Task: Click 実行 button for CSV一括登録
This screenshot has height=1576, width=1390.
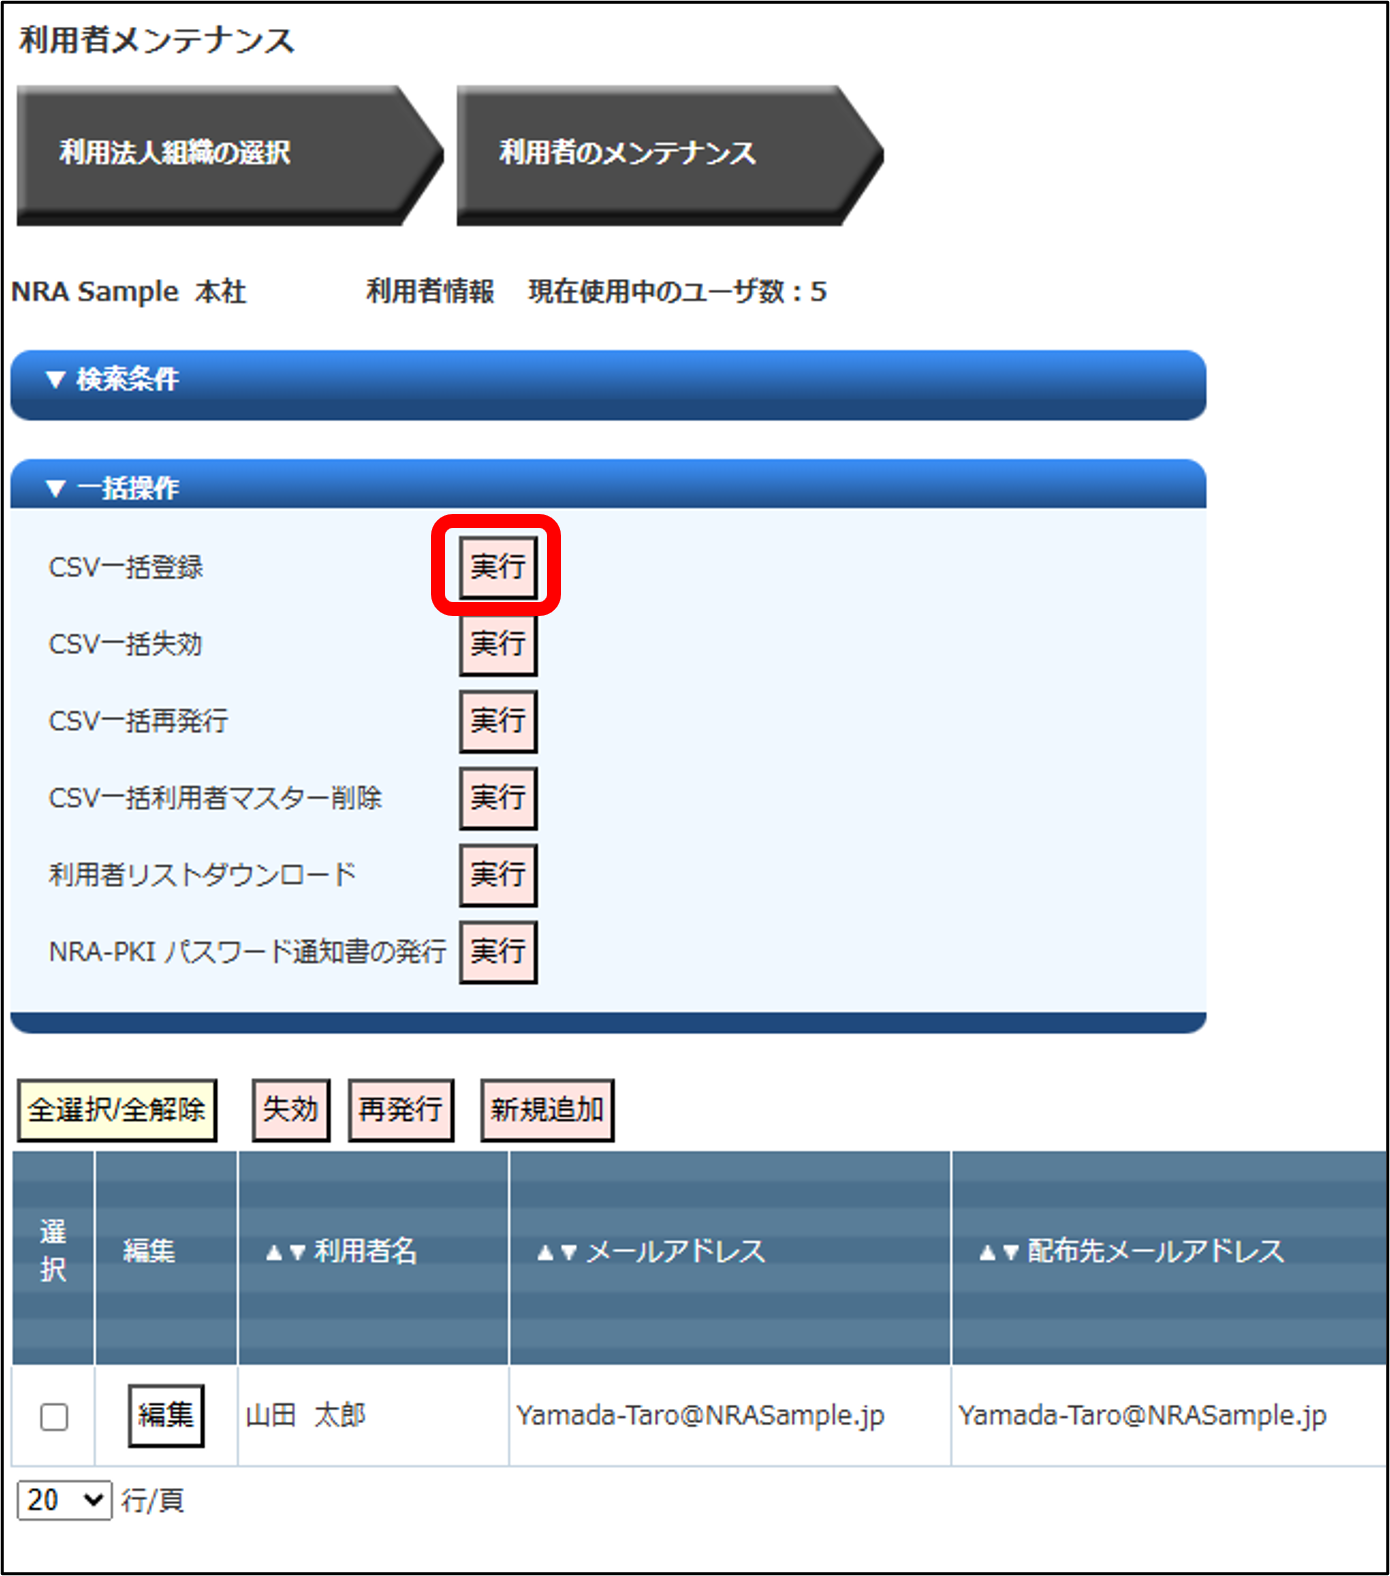Action: (497, 567)
